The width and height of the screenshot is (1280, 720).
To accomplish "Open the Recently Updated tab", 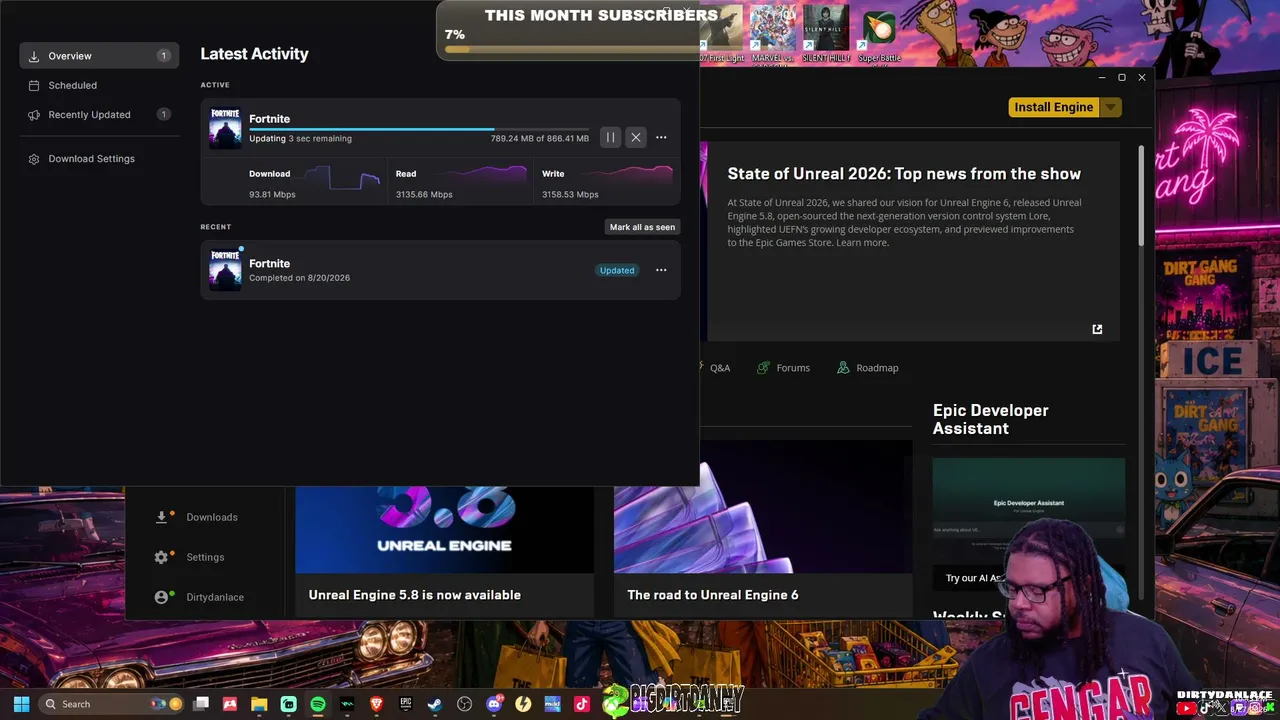I will tap(99, 115).
